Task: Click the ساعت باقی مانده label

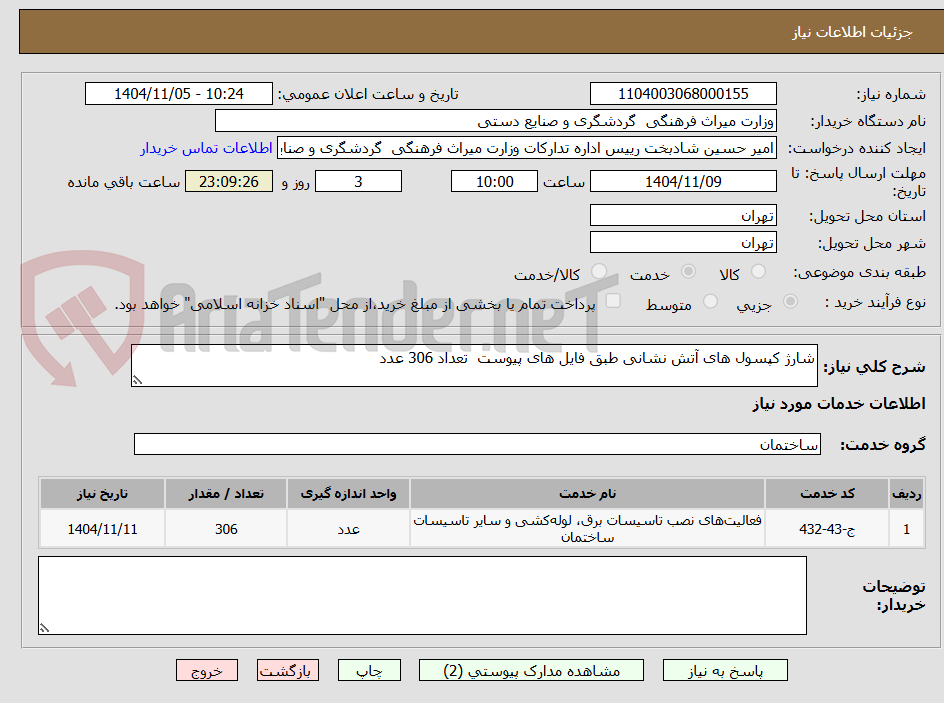Action: coord(123,182)
